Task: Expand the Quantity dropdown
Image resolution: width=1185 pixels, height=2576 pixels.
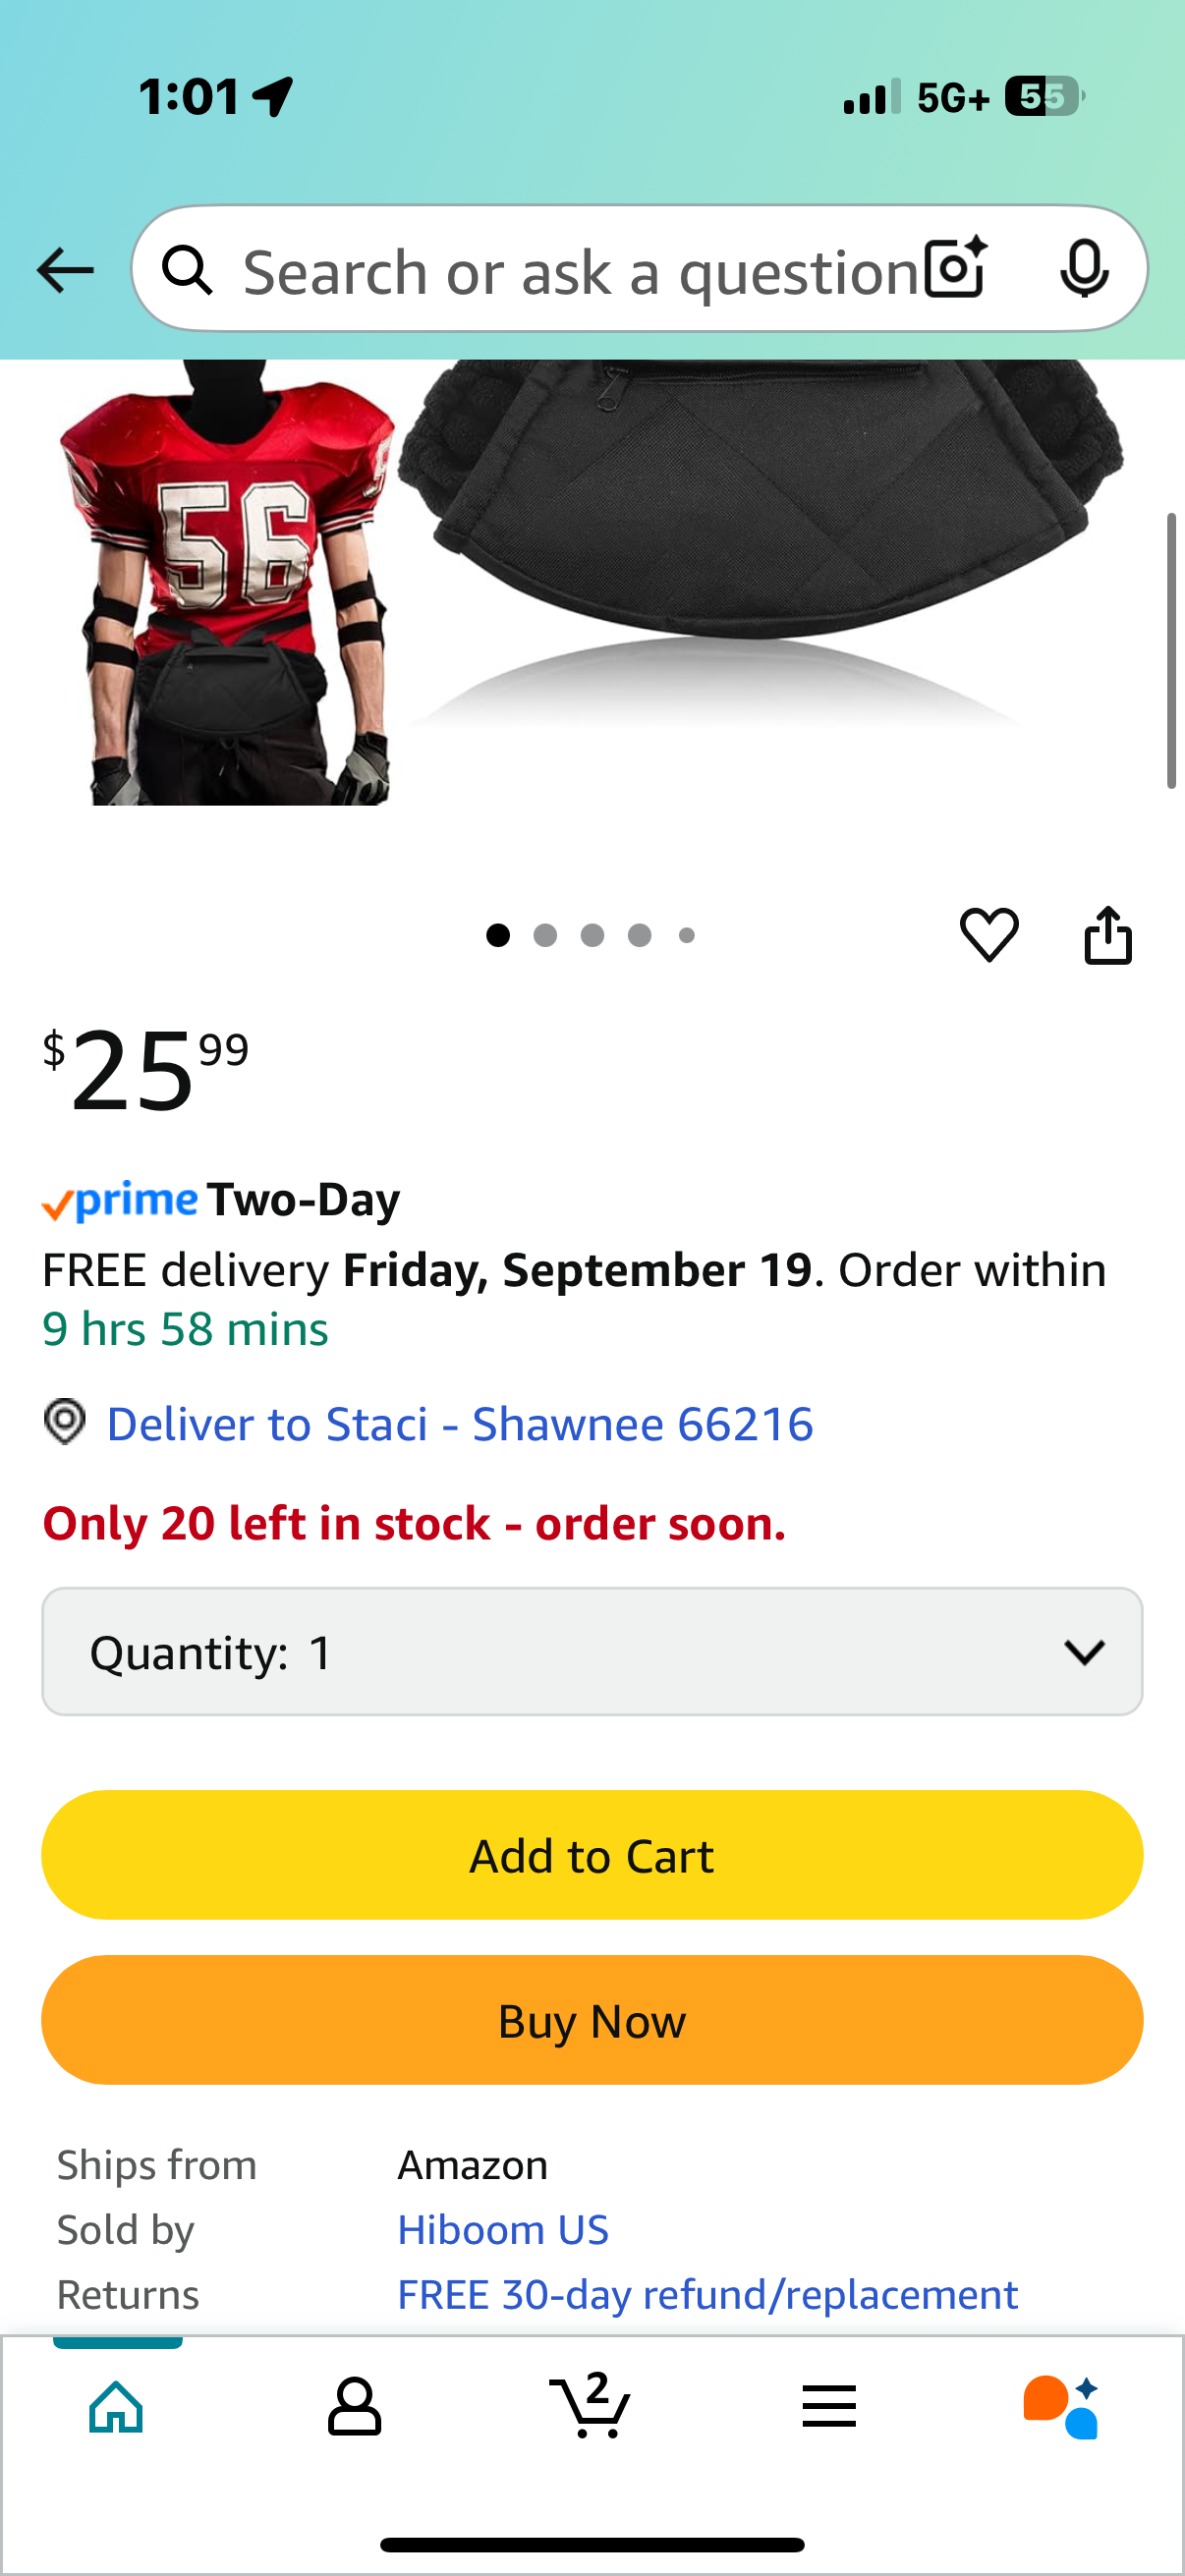Action: point(592,1652)
